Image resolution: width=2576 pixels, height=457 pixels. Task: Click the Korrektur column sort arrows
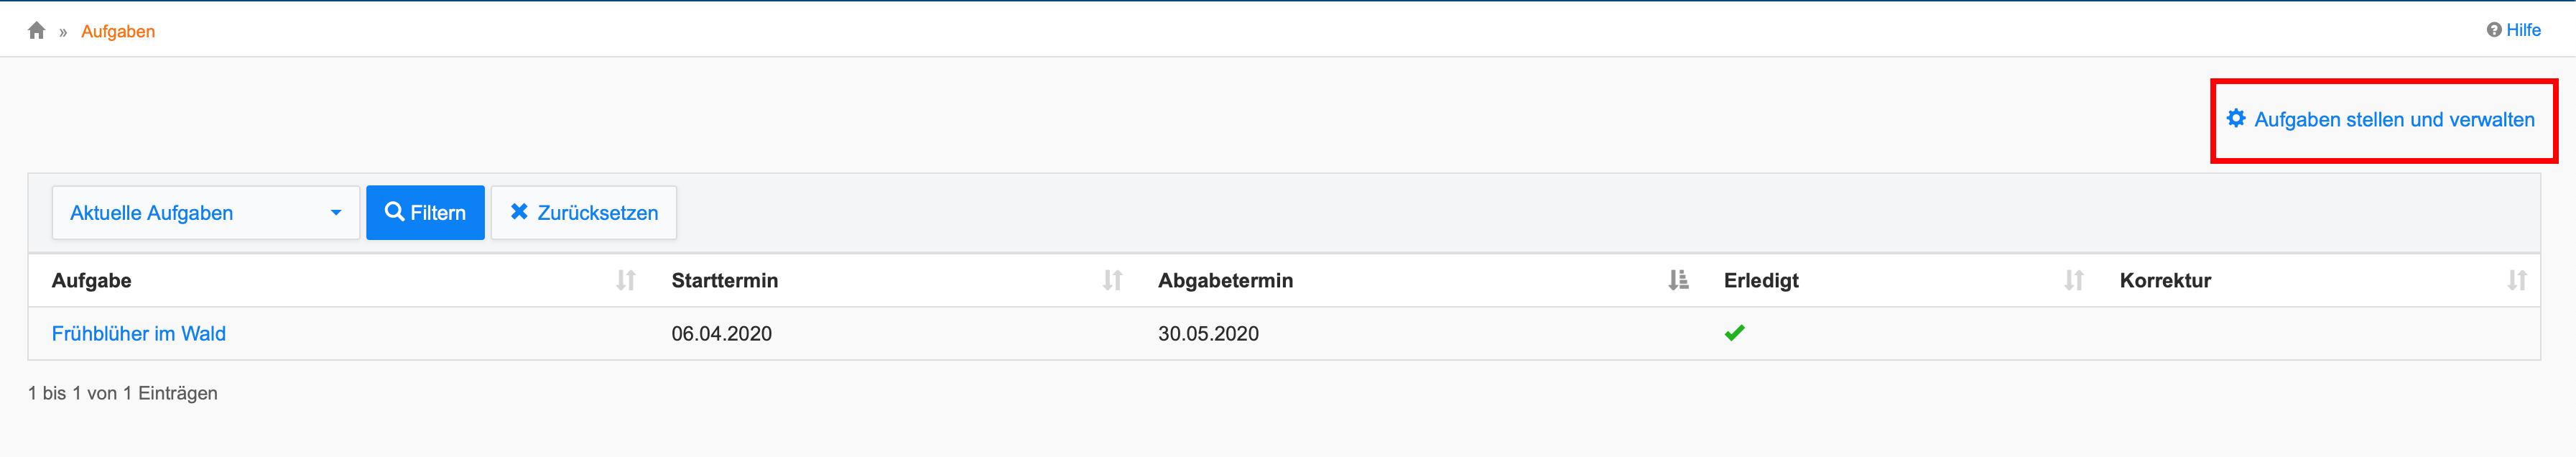[x=2517, y=281]
